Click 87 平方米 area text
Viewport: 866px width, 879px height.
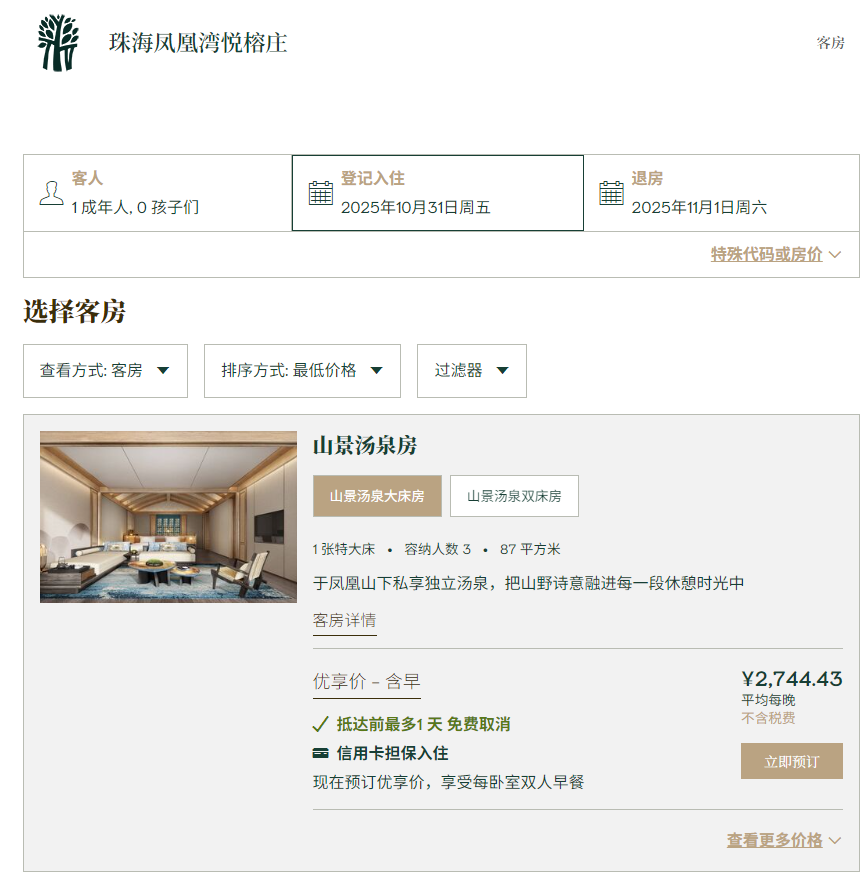pyautogui.click(x=530, y=549)
